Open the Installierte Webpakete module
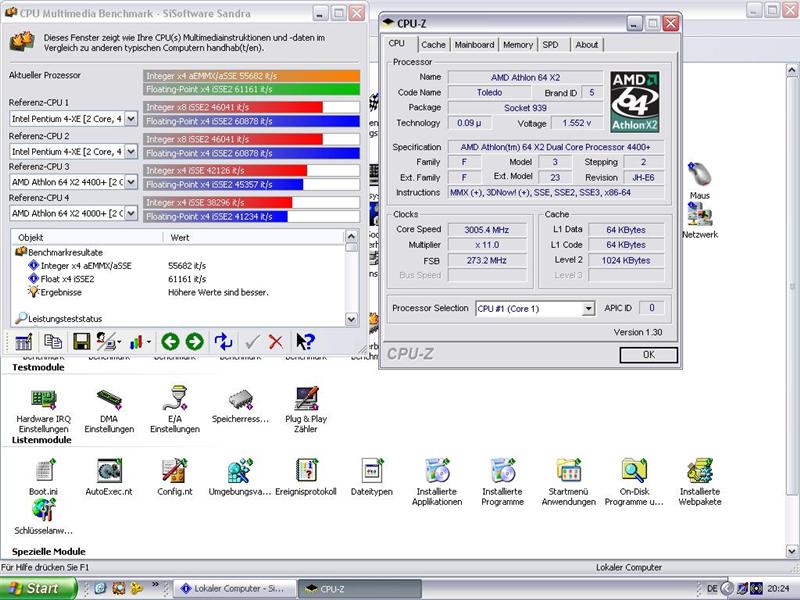 [700, 482]
